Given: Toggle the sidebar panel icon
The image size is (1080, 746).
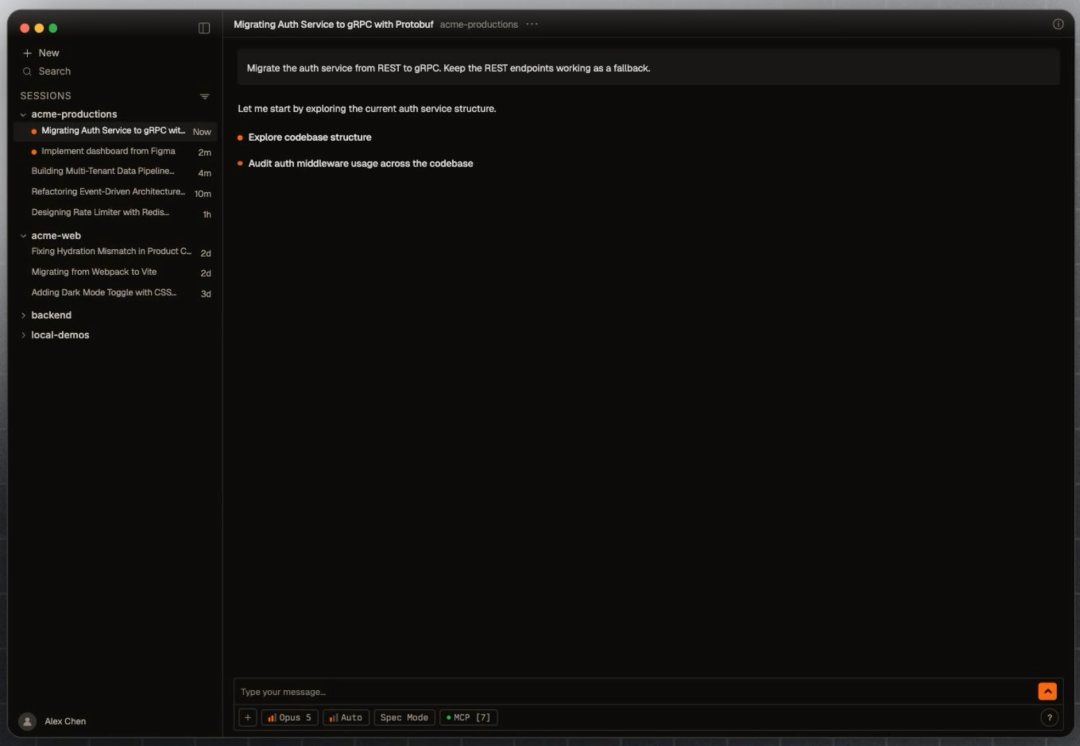Looking at the screenshot, I should pyautogui.click(x=204, y=28).
